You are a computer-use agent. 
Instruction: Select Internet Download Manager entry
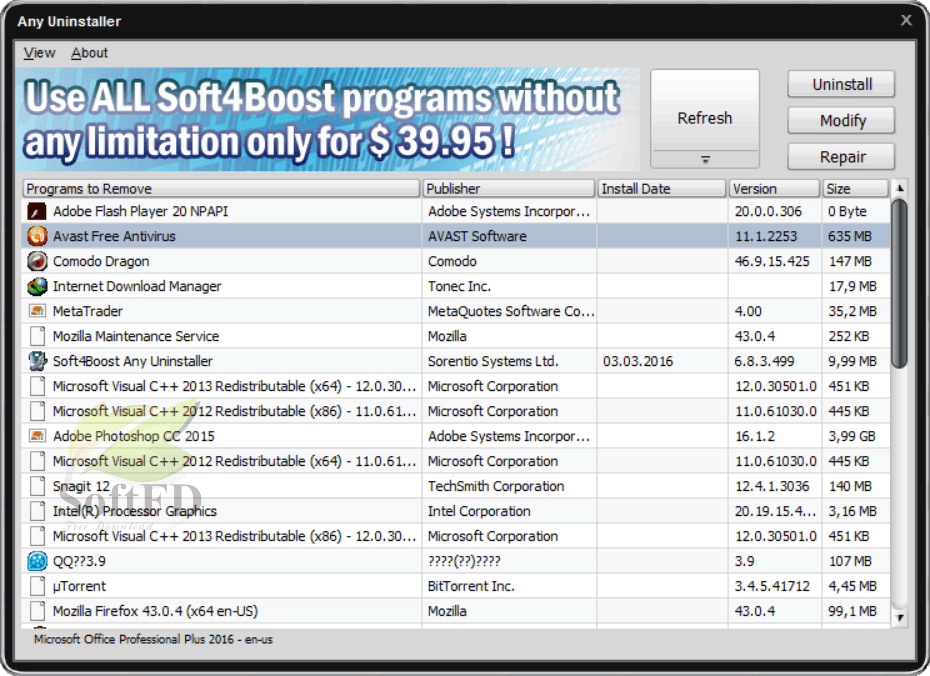(456, 286)
